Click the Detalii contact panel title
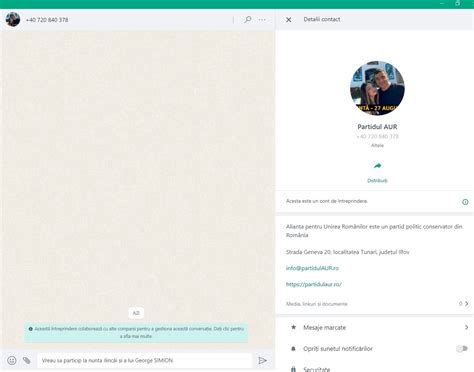The image size is (474, 372). 322,19
